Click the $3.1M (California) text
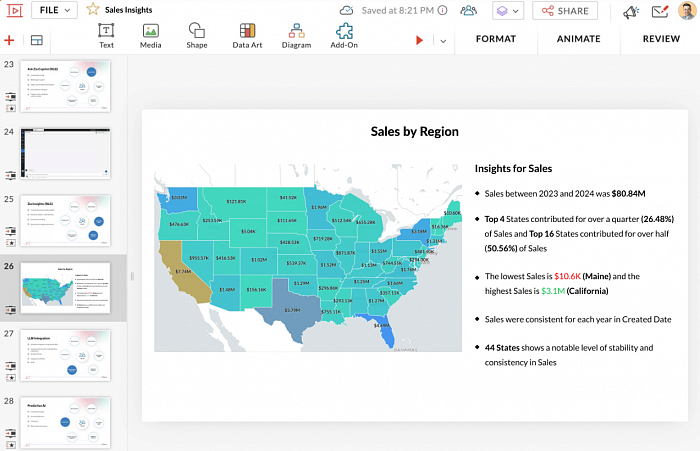The width and height of the screenshot is (700, 451). pos(575,291)
